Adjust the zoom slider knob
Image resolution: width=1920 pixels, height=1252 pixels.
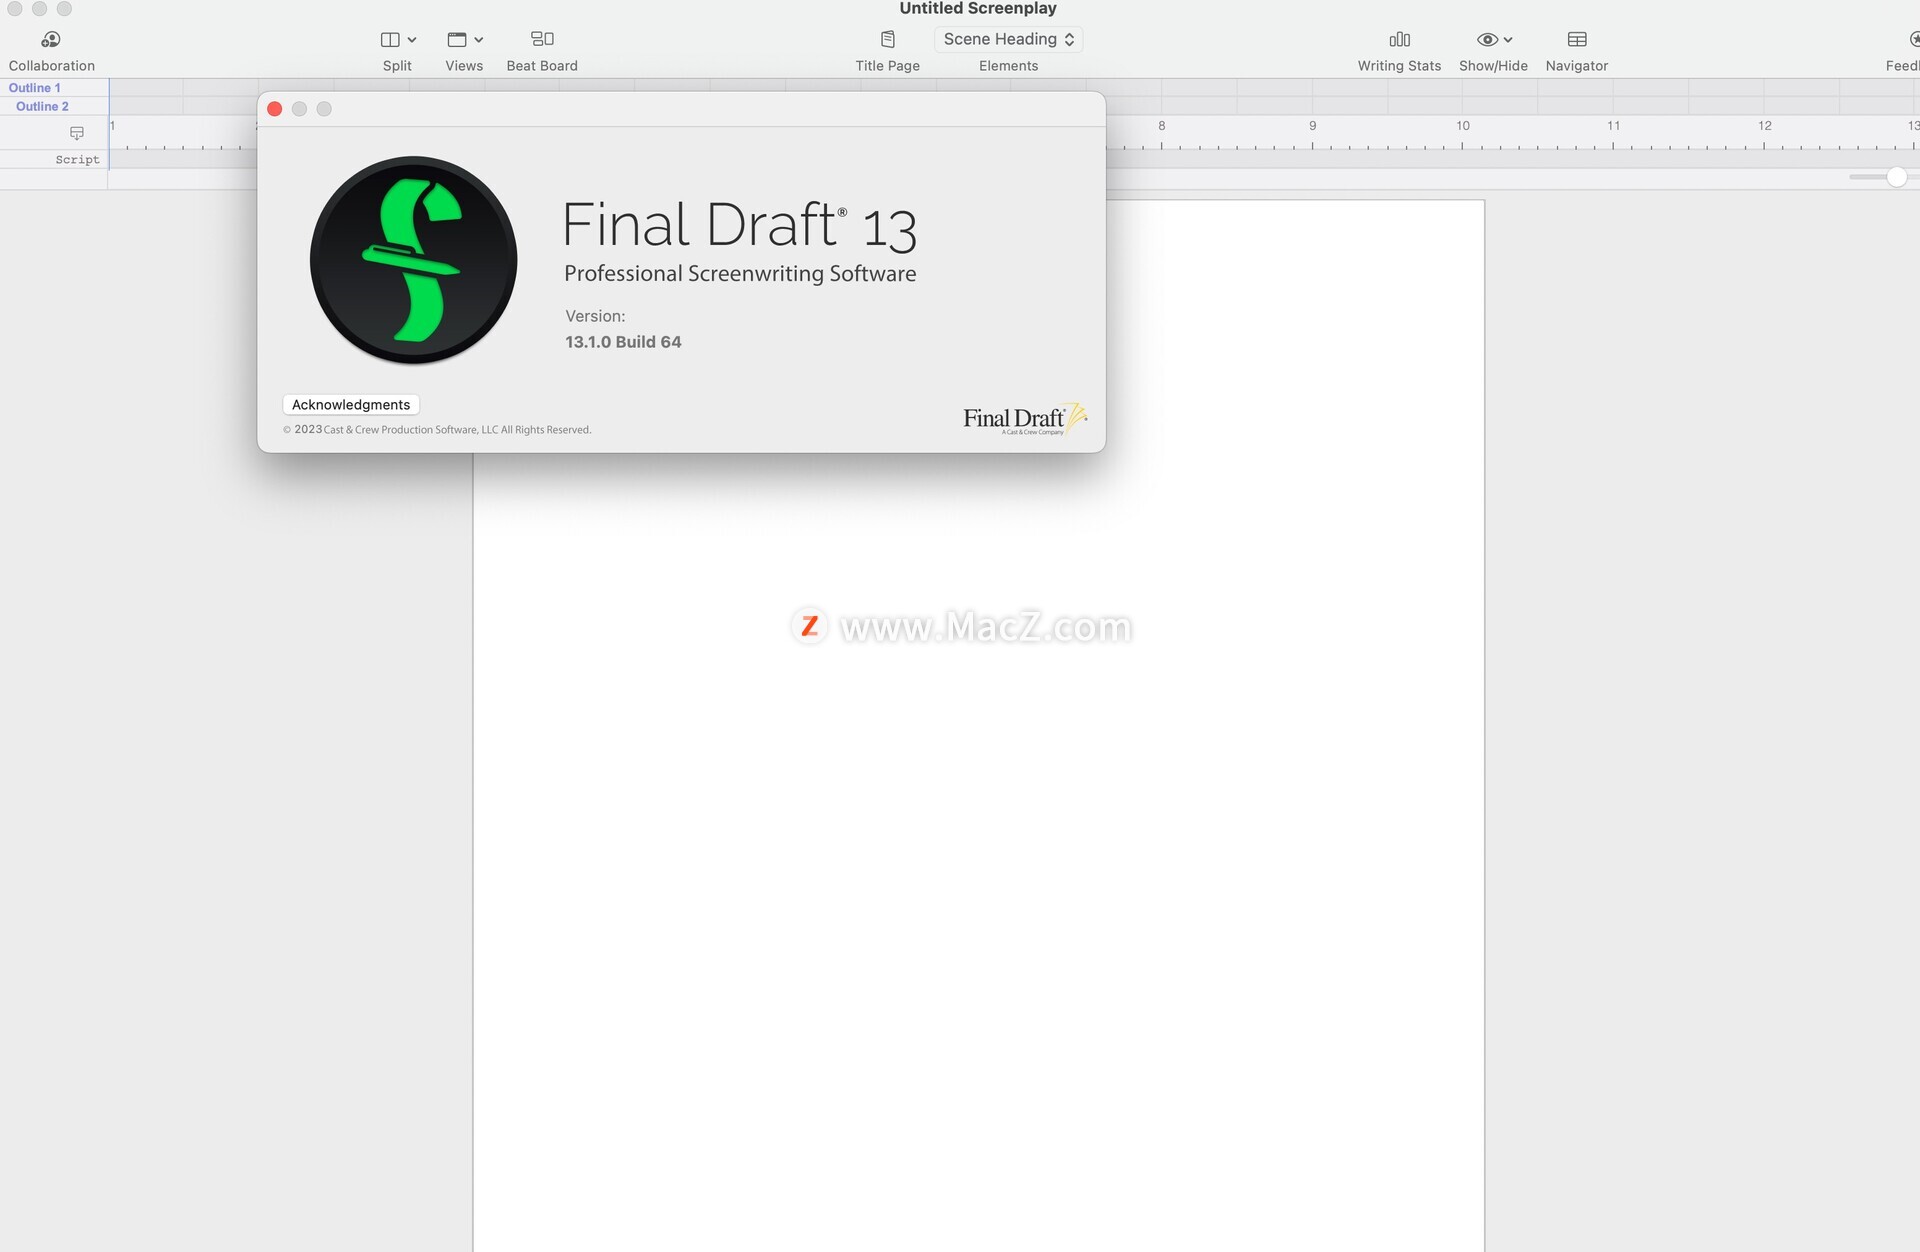(x=1896, y=177)
